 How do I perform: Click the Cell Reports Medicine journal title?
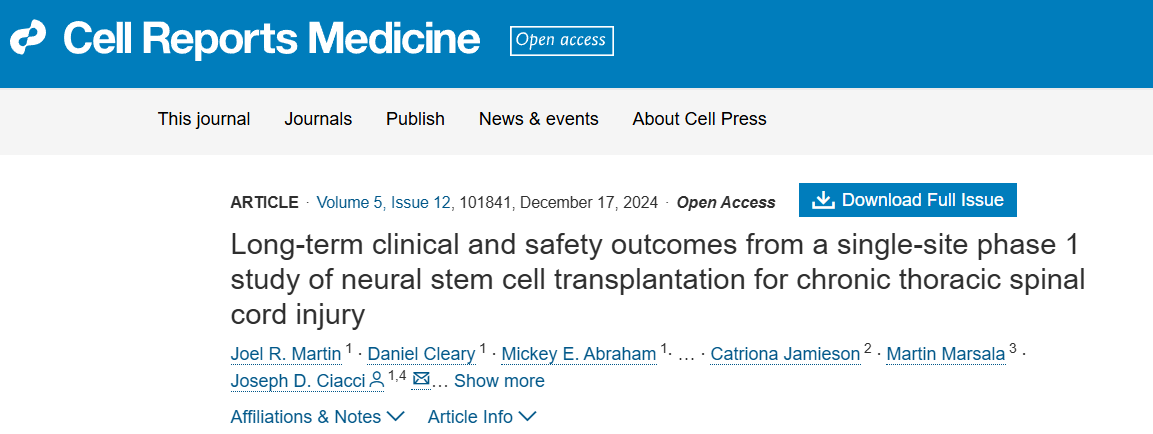pyautogui.click(x=271, y=38)
